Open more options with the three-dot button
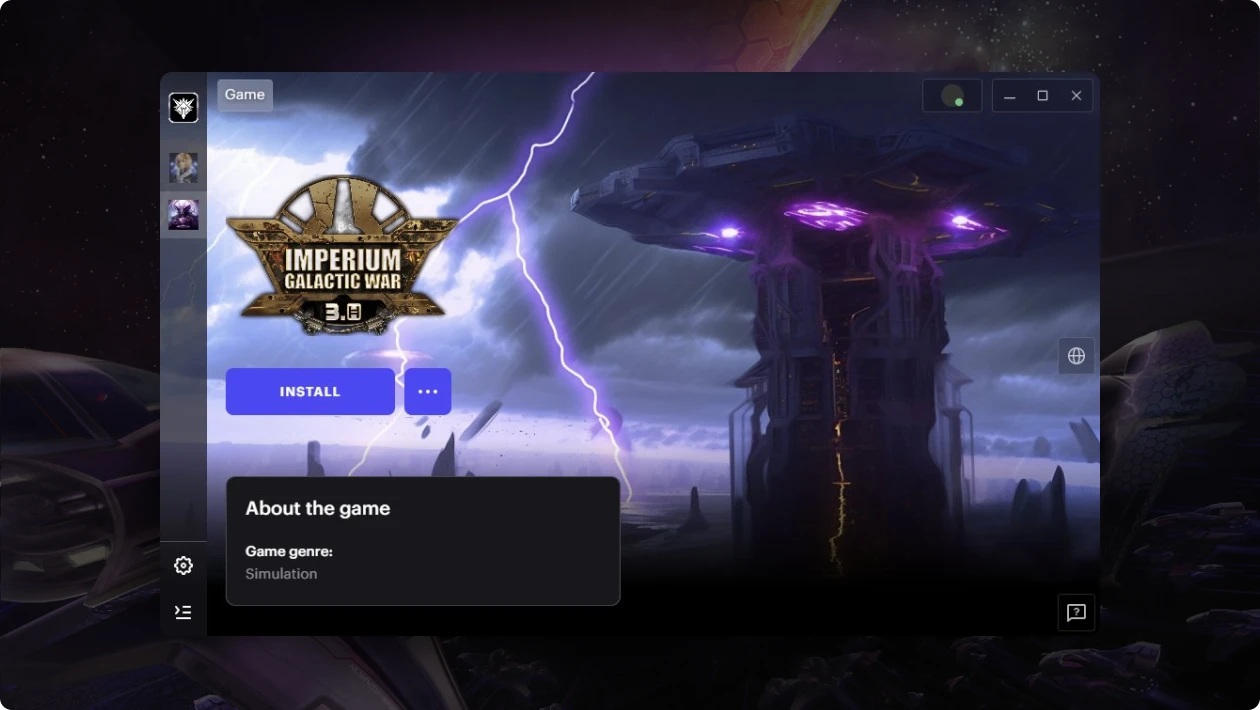 428,391
